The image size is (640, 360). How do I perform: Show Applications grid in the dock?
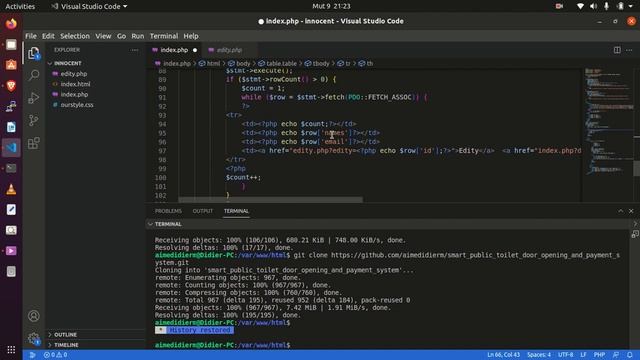point(11,349)
